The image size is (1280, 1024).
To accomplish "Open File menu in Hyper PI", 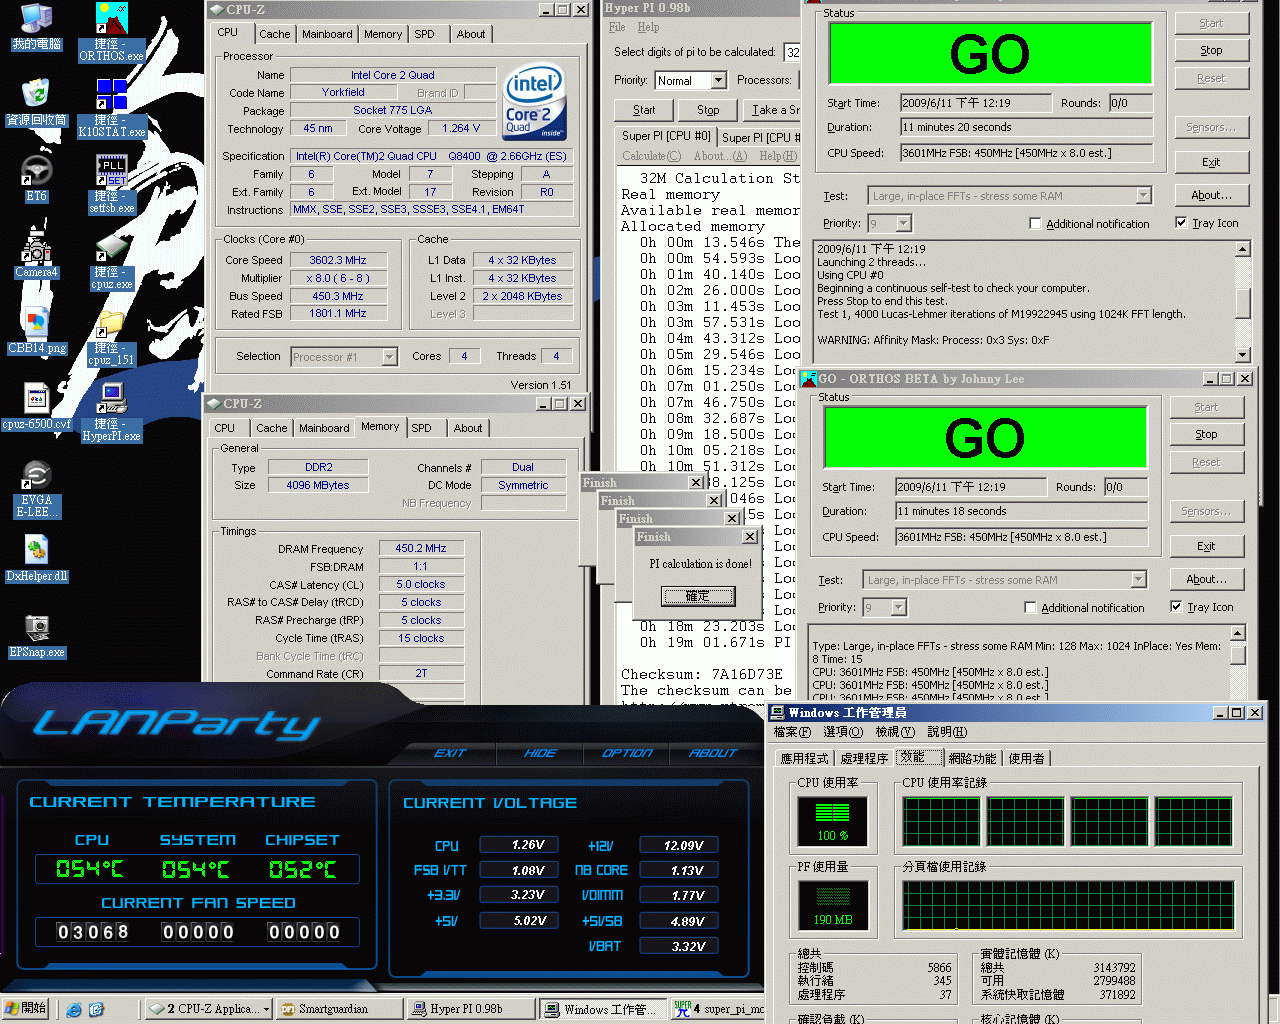I will pos(617,27).
